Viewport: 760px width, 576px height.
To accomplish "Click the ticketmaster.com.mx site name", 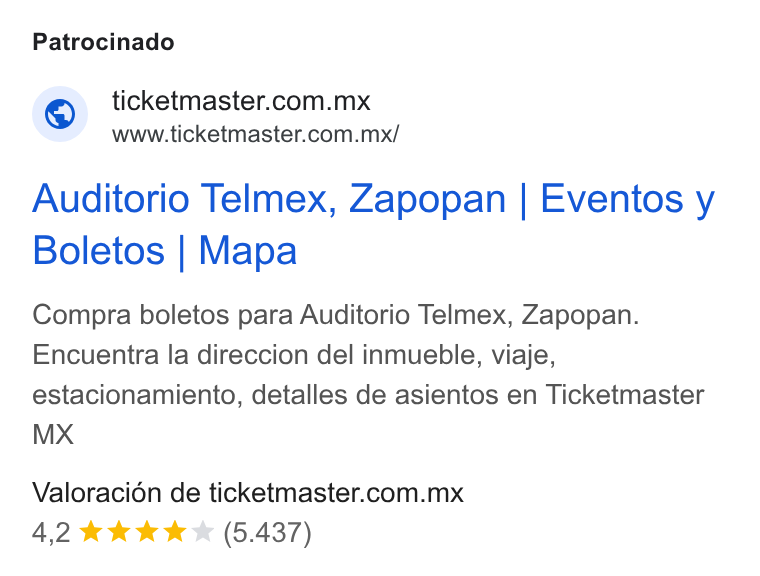I will (x=241, y=101).
